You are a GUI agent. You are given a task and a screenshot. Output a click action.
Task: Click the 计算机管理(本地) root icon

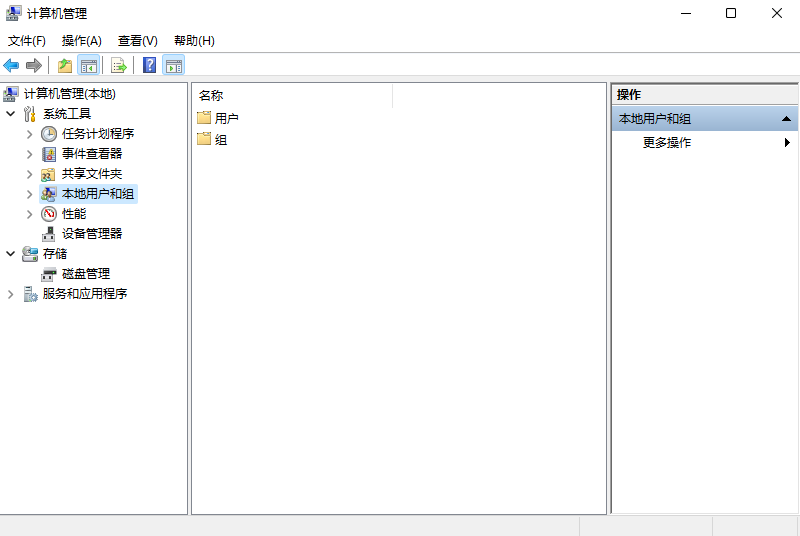[11, 94]
